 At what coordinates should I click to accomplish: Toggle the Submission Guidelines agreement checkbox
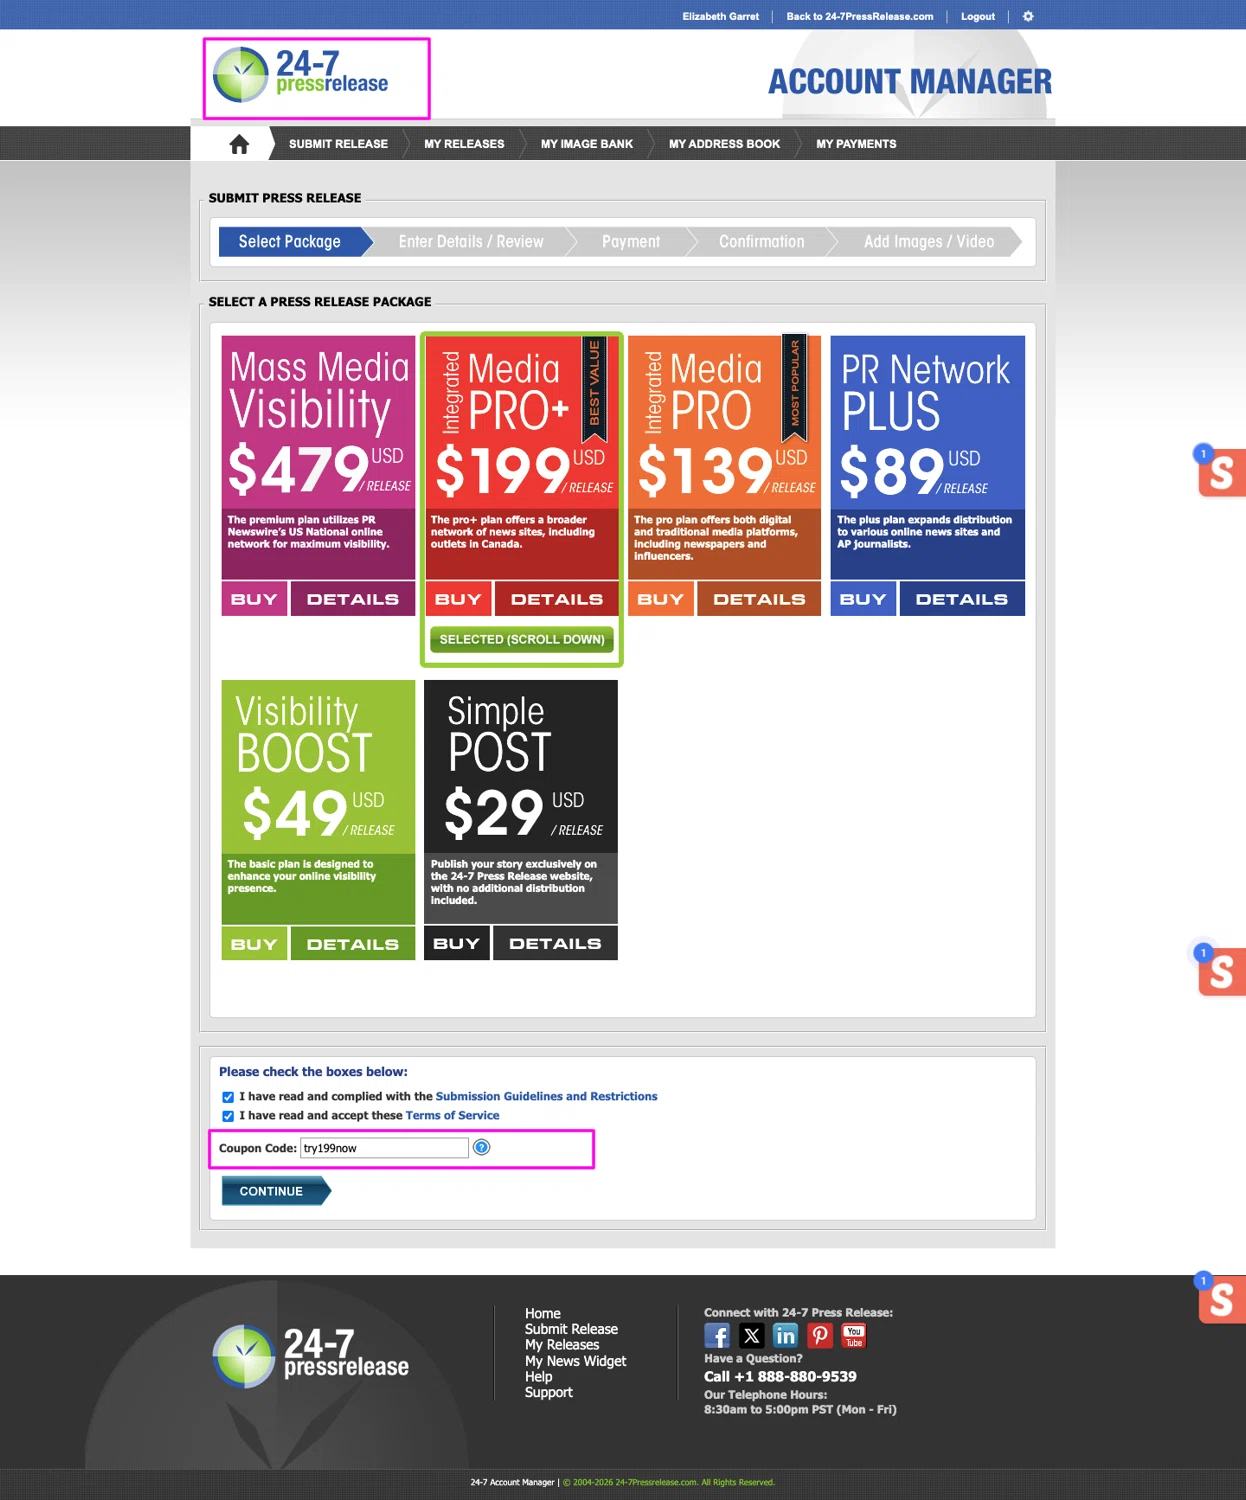228,1097
